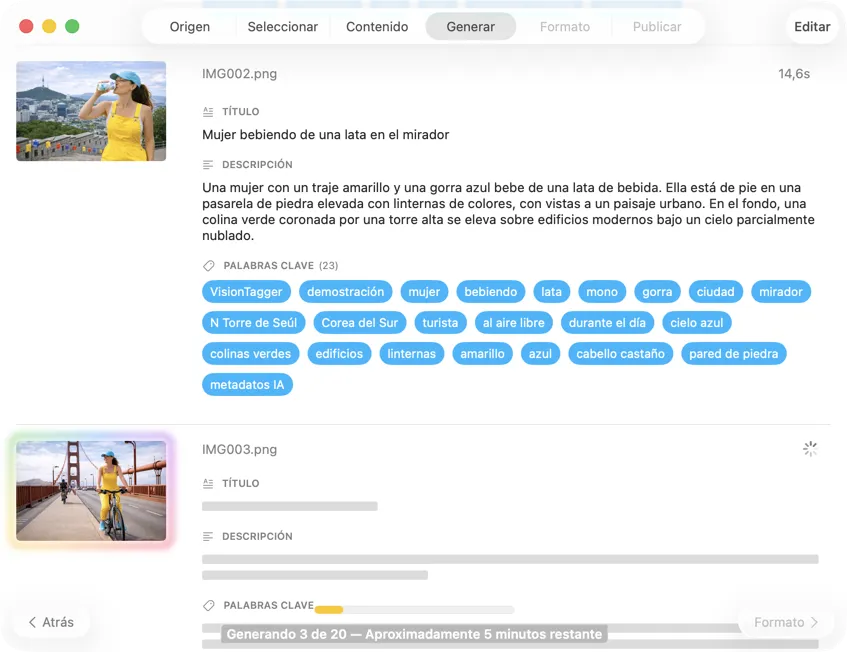Open the Seleccionar tab
The image size is (847, 652).
pos(282,27)
